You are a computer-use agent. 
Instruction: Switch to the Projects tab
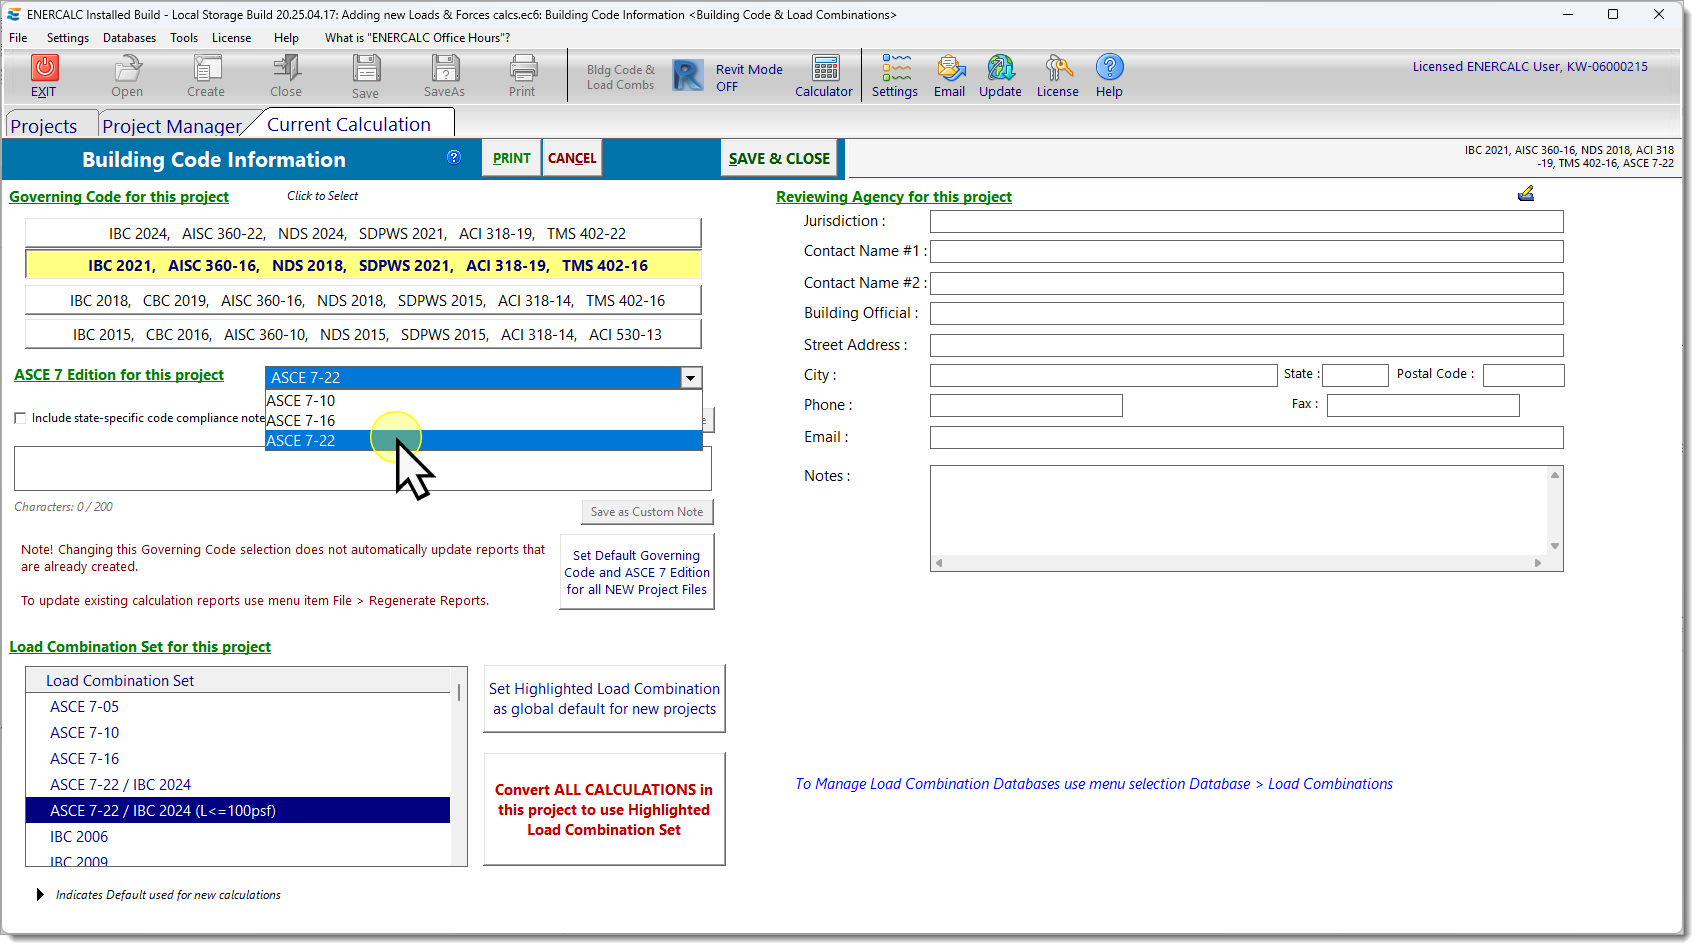click(44, 126)
